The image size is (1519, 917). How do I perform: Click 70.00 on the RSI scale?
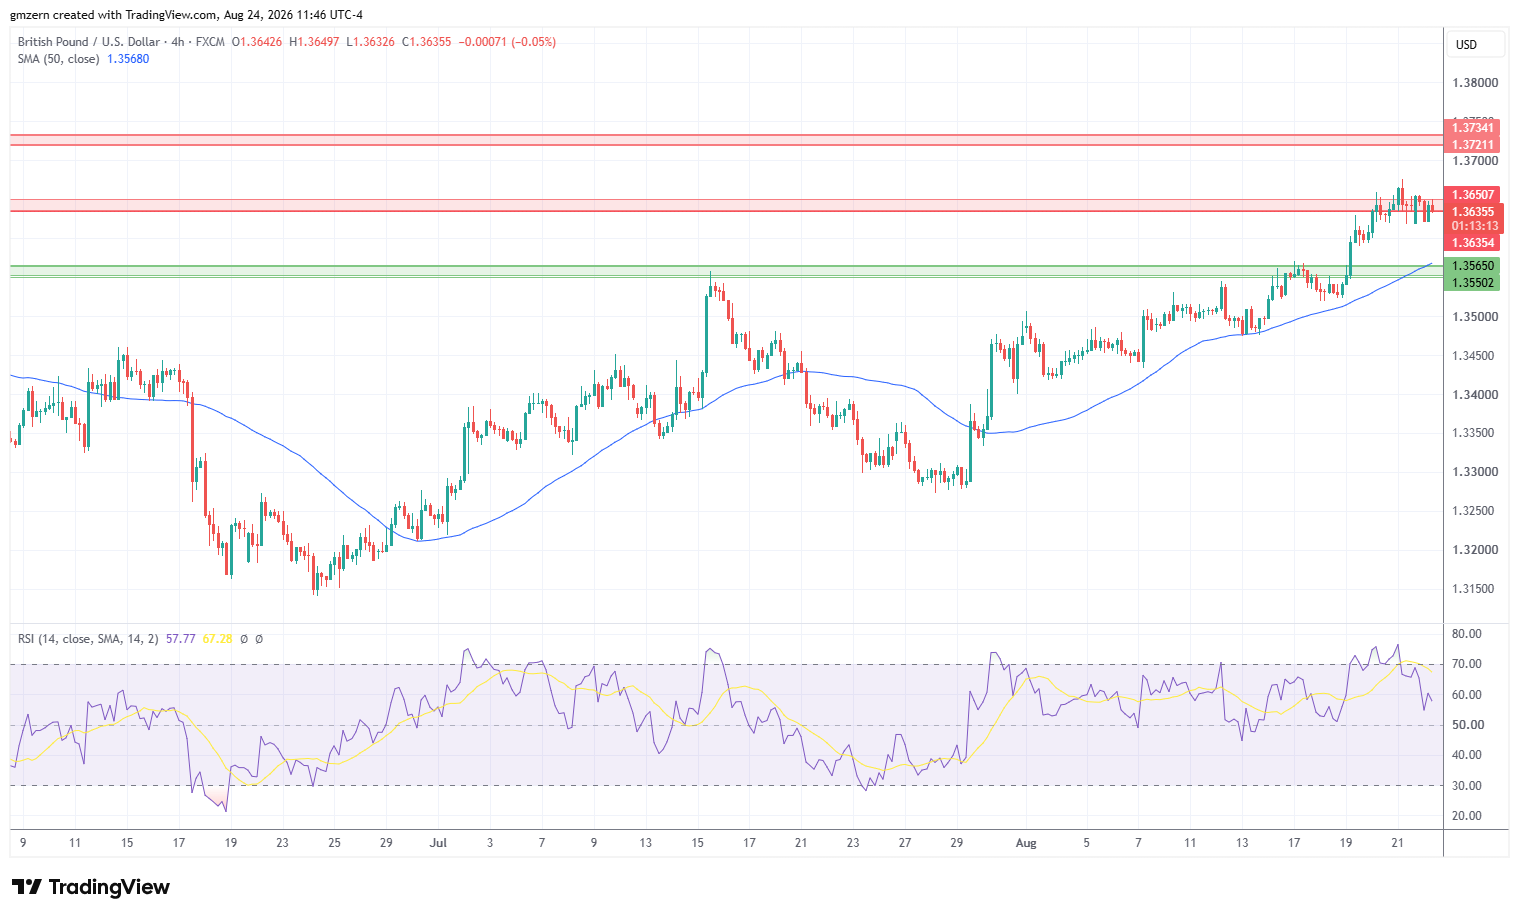pos(1467,664)
